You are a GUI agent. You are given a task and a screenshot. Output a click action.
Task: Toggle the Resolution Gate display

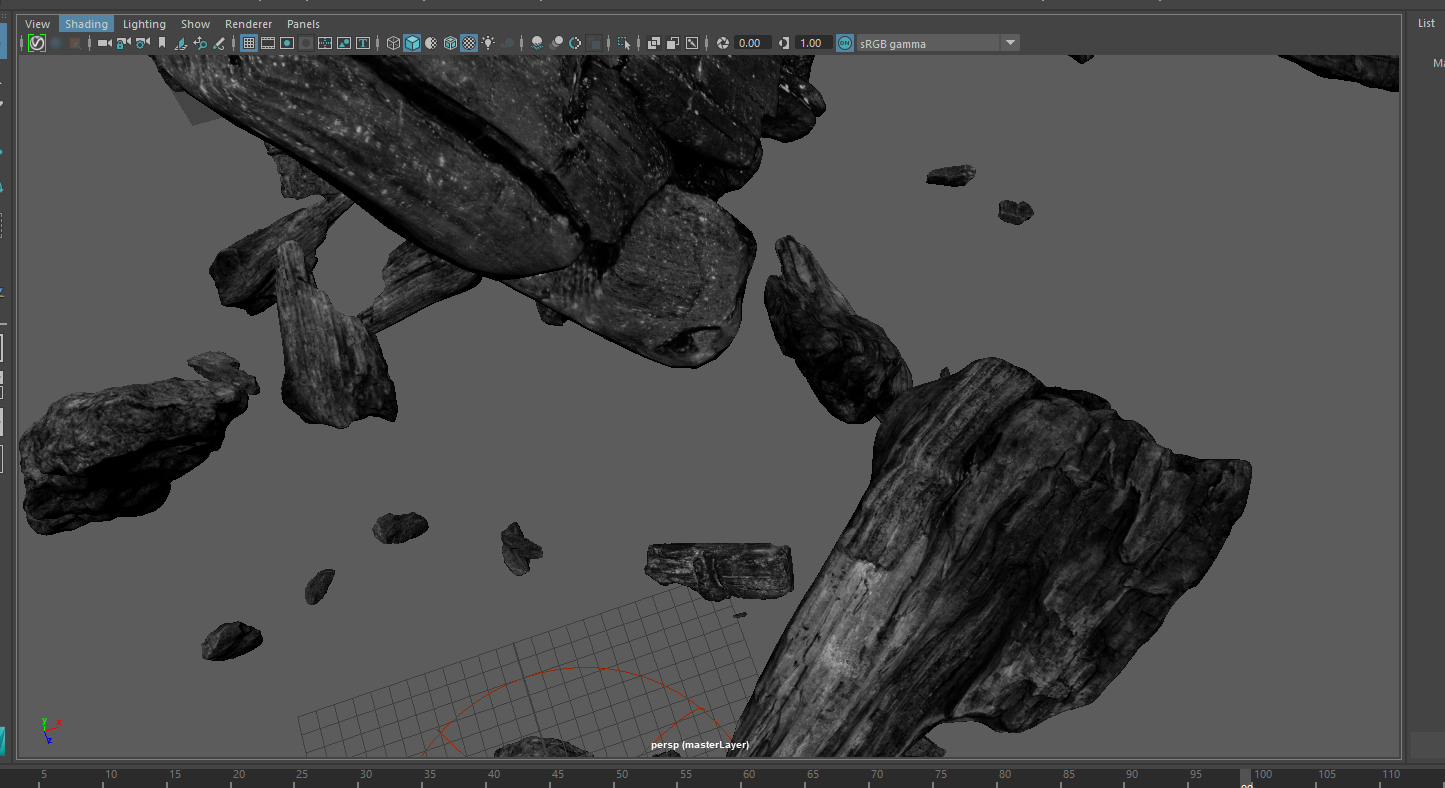click(x=287, y=43)
